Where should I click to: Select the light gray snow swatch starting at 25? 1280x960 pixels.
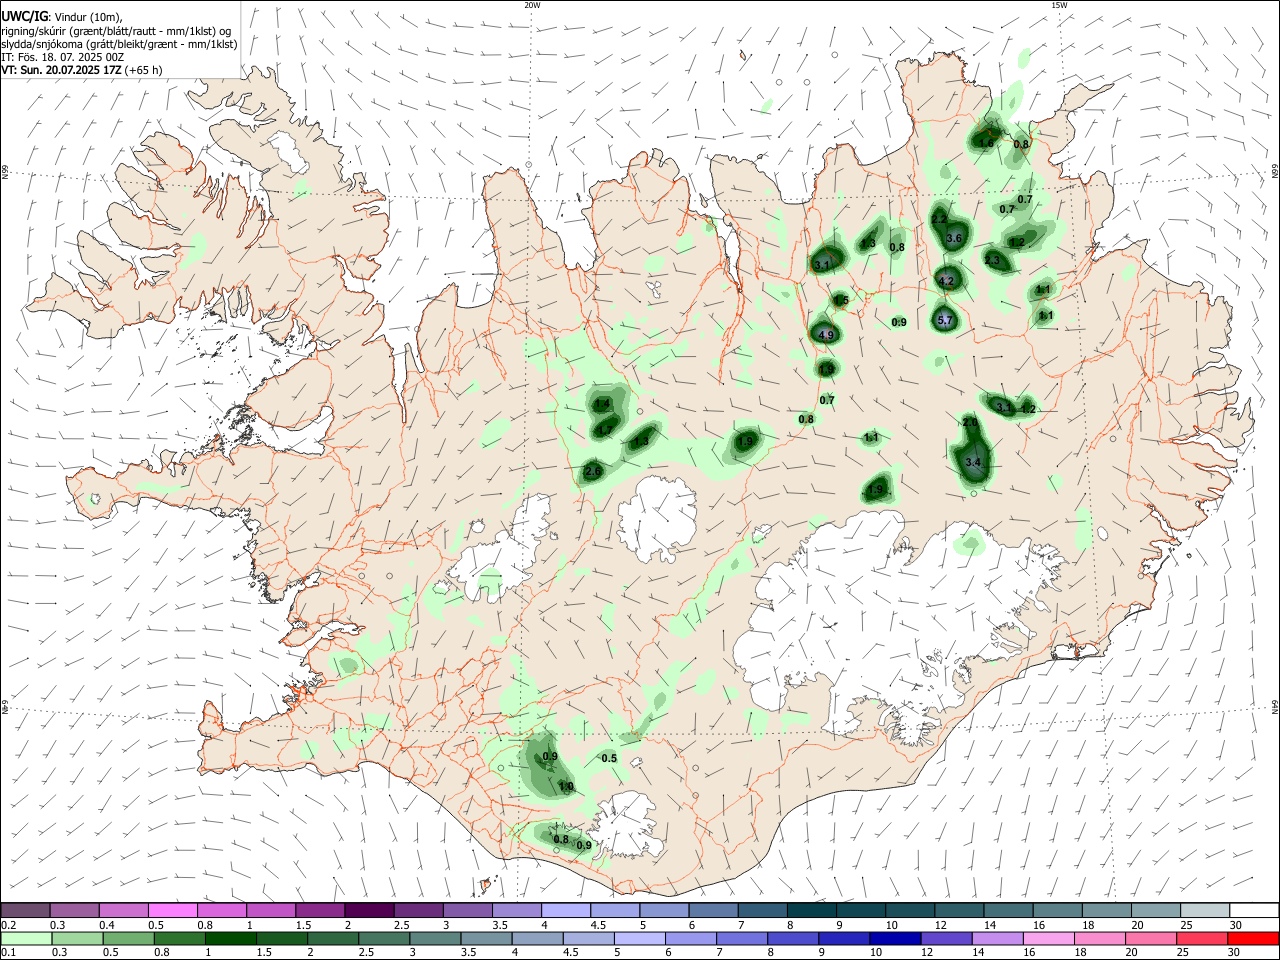click(x=1204, y=911)
